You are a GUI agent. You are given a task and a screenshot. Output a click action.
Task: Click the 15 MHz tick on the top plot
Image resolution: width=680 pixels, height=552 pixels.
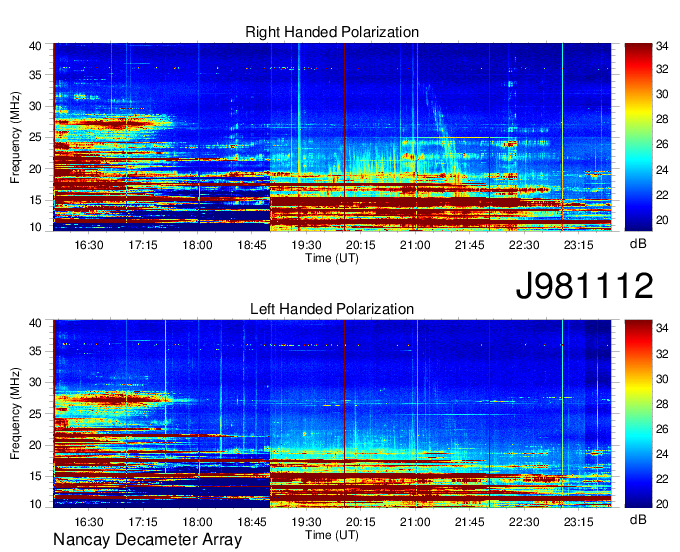coord(35,200)
